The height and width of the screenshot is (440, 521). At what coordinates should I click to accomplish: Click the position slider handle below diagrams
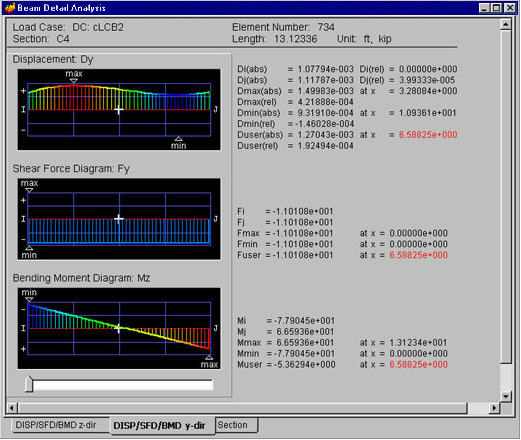(x=29, y=384)
